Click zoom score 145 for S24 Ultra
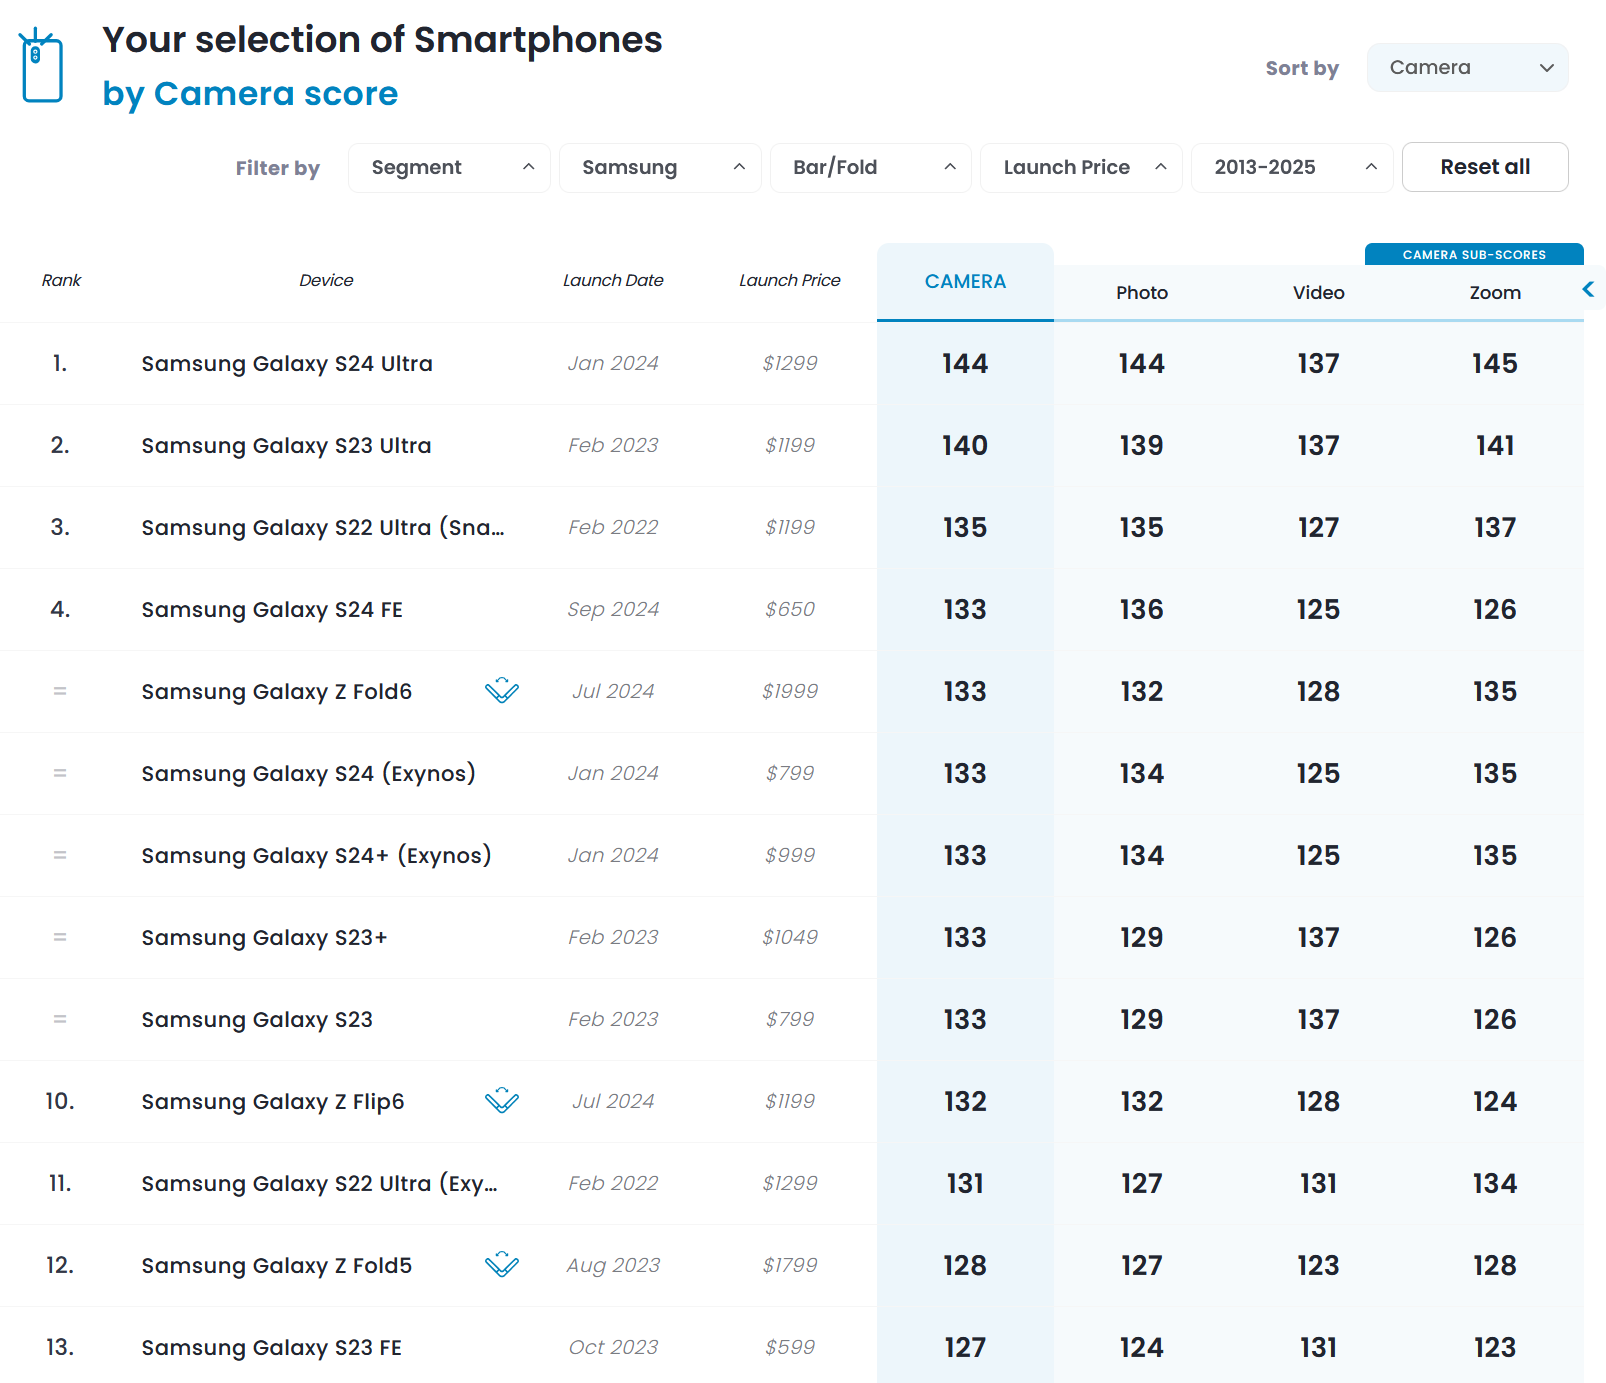This screenshot has height=1383, width=1606. [1495, 364]
